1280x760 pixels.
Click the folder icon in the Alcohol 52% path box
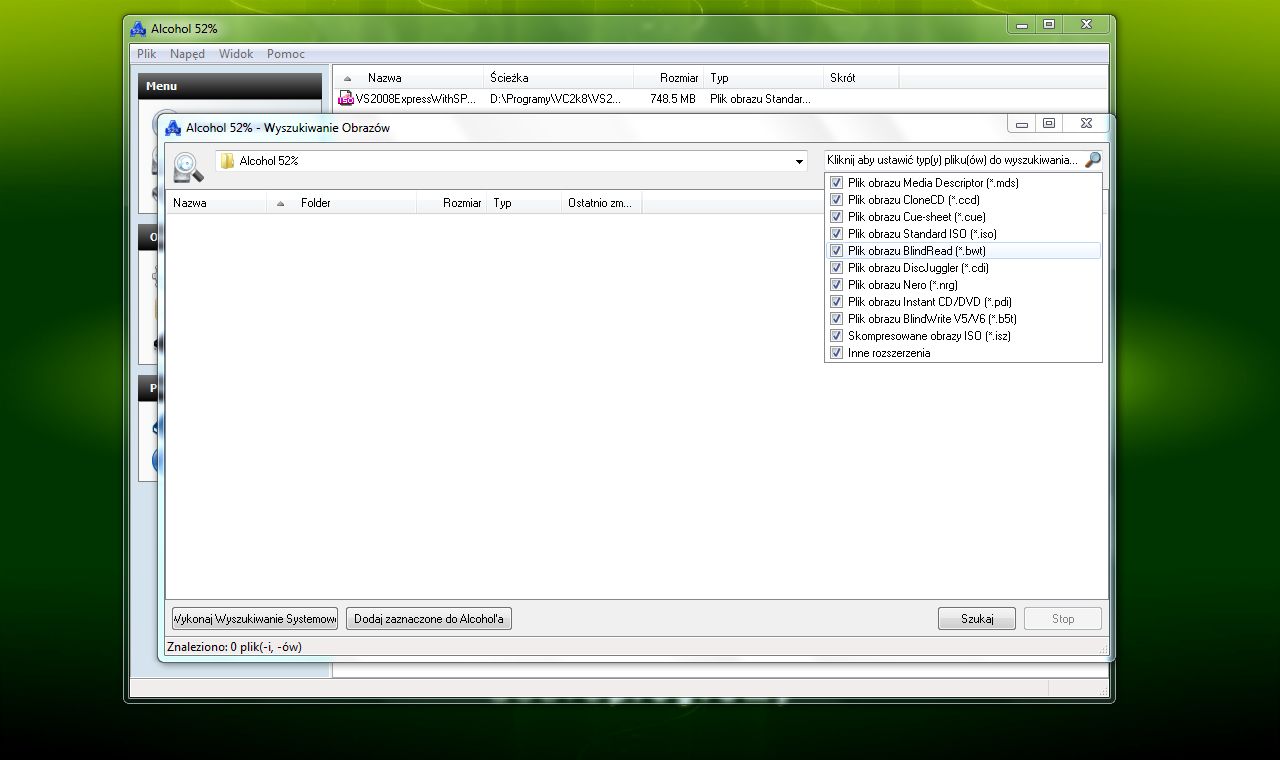pyautogui.click(x=227, y=160)
